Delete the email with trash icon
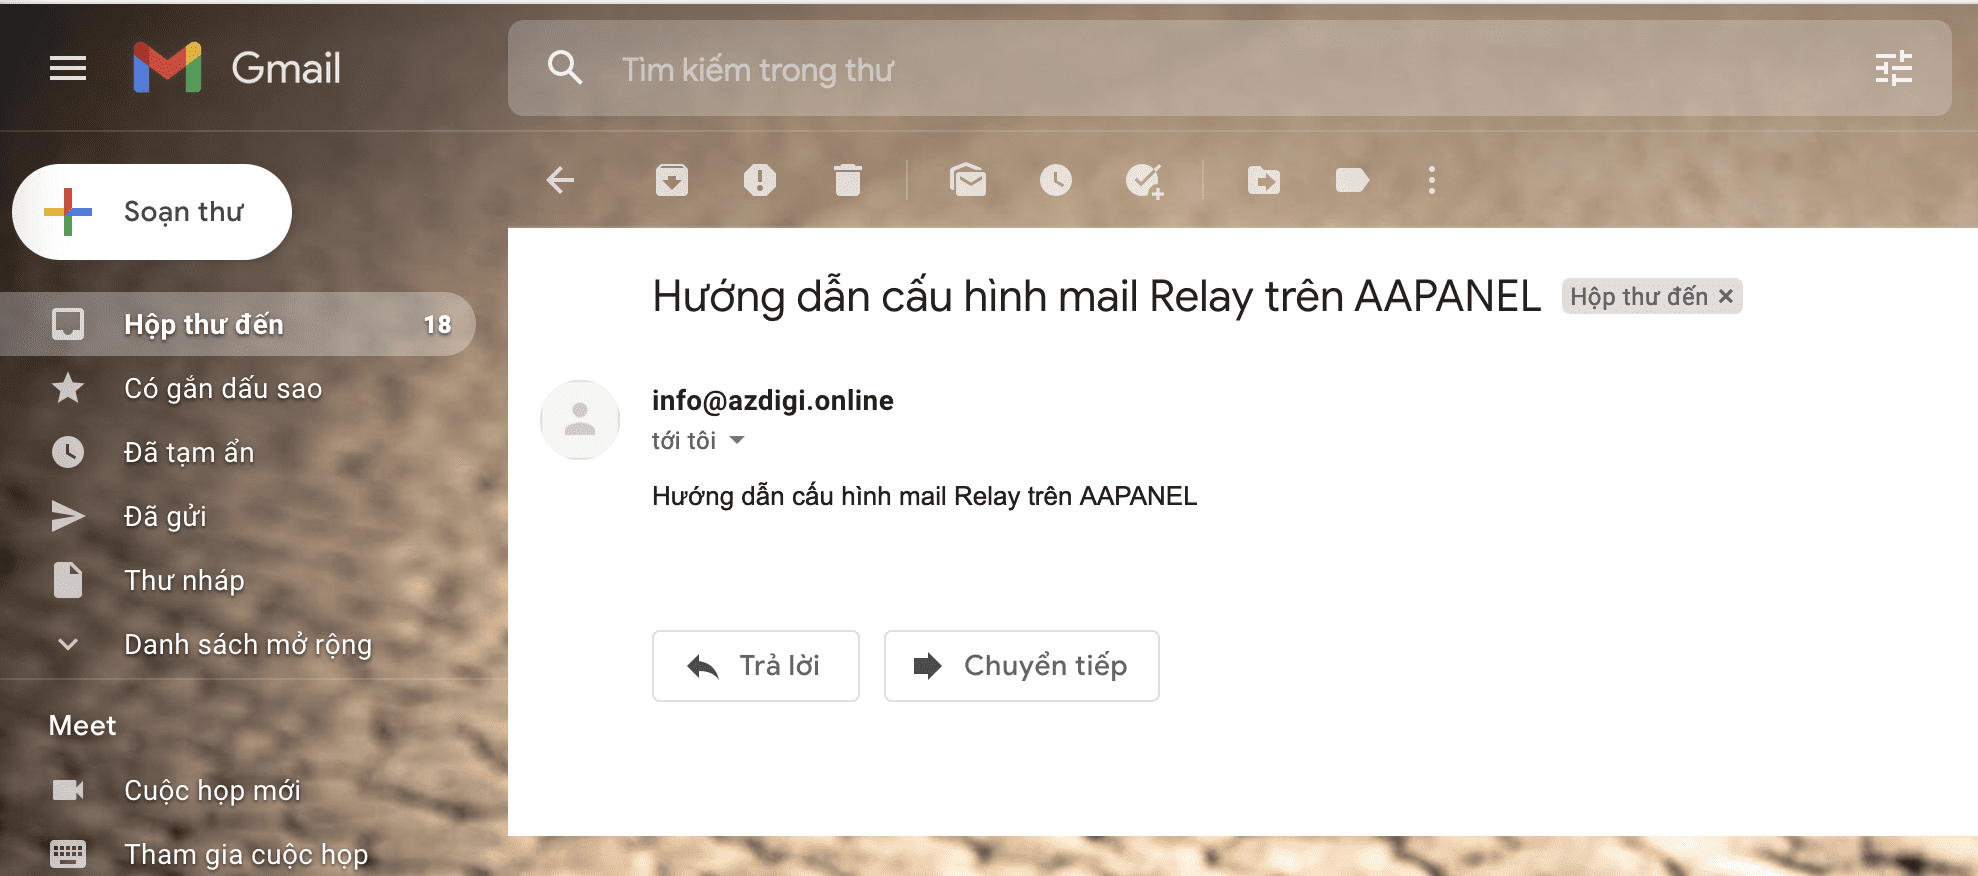Viewport: 1978px width, 876px height. click(x=847, y=180)
